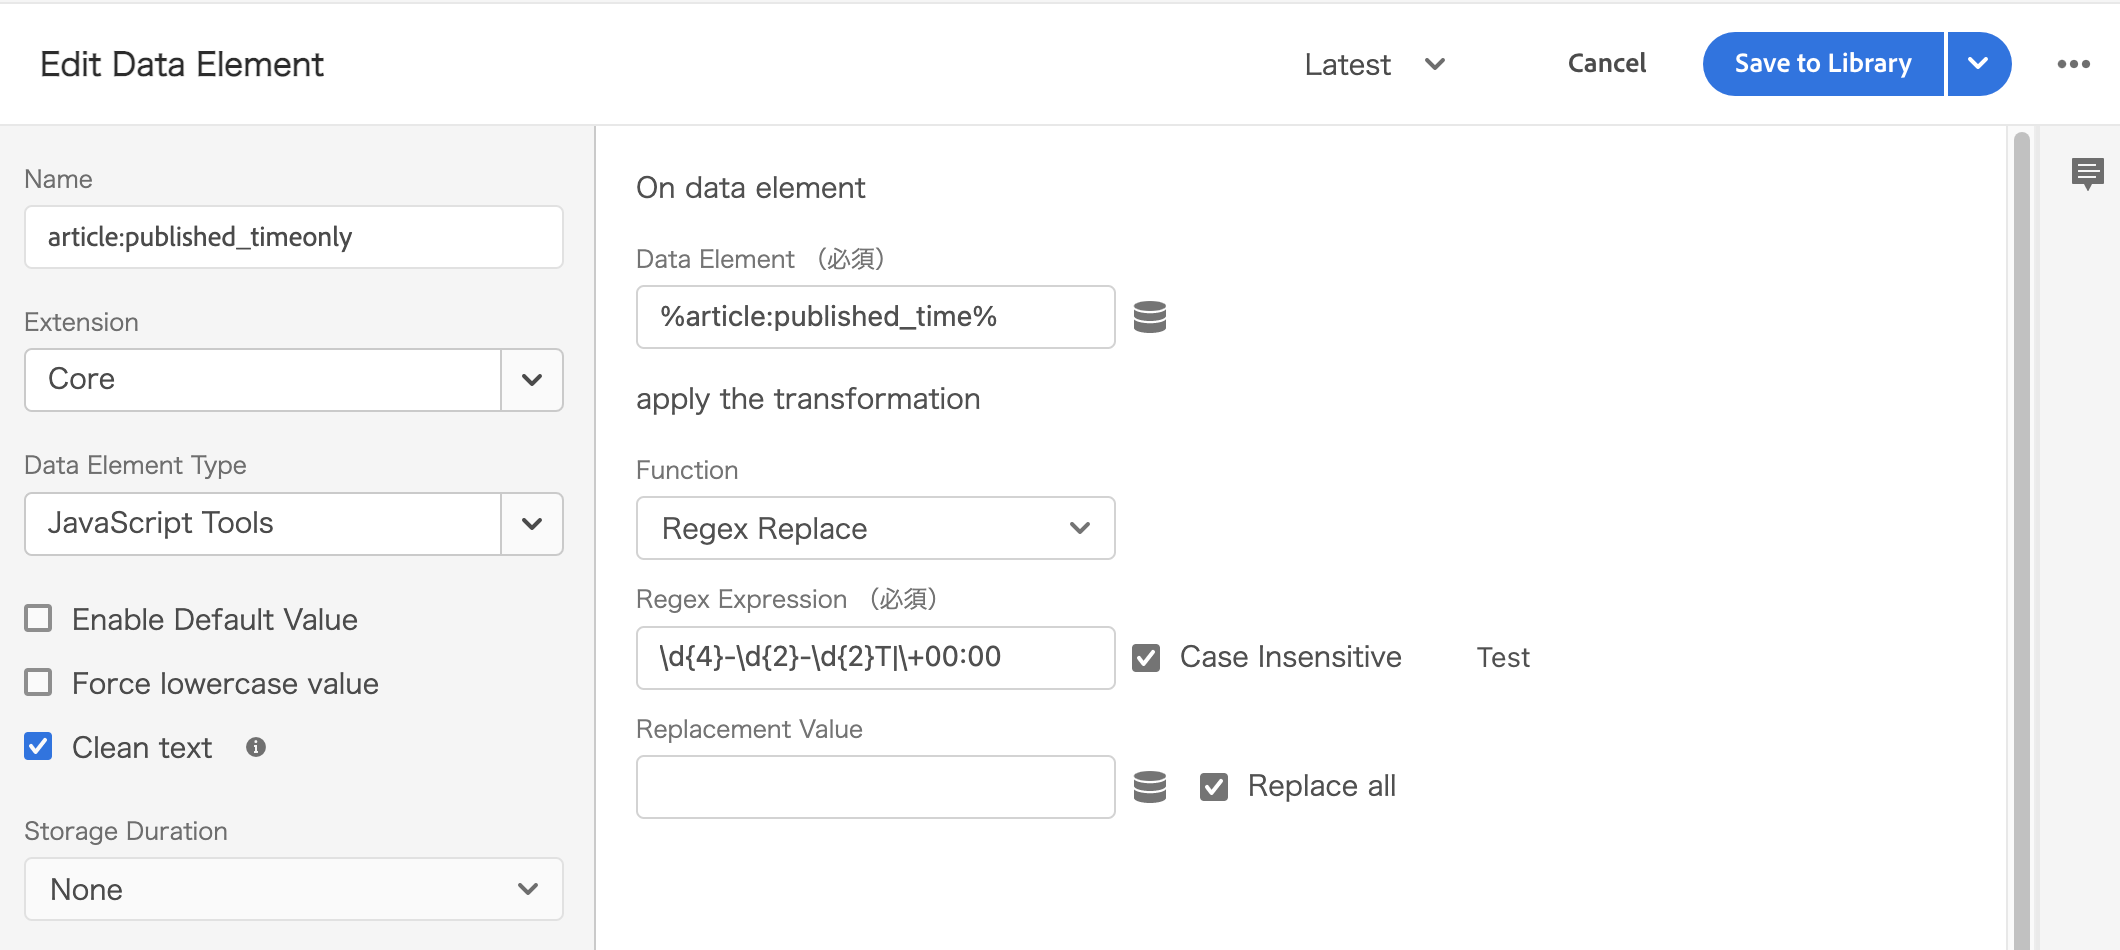Check Force lowercase value

[x=38, y=682]
